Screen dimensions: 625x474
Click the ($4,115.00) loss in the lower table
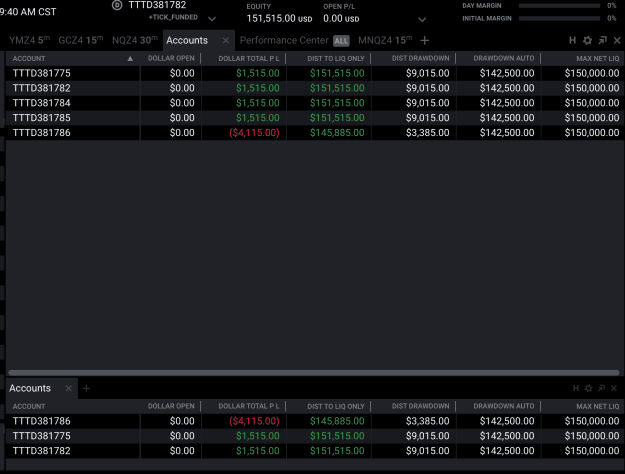pyautogui.click(x=254, y=421)
